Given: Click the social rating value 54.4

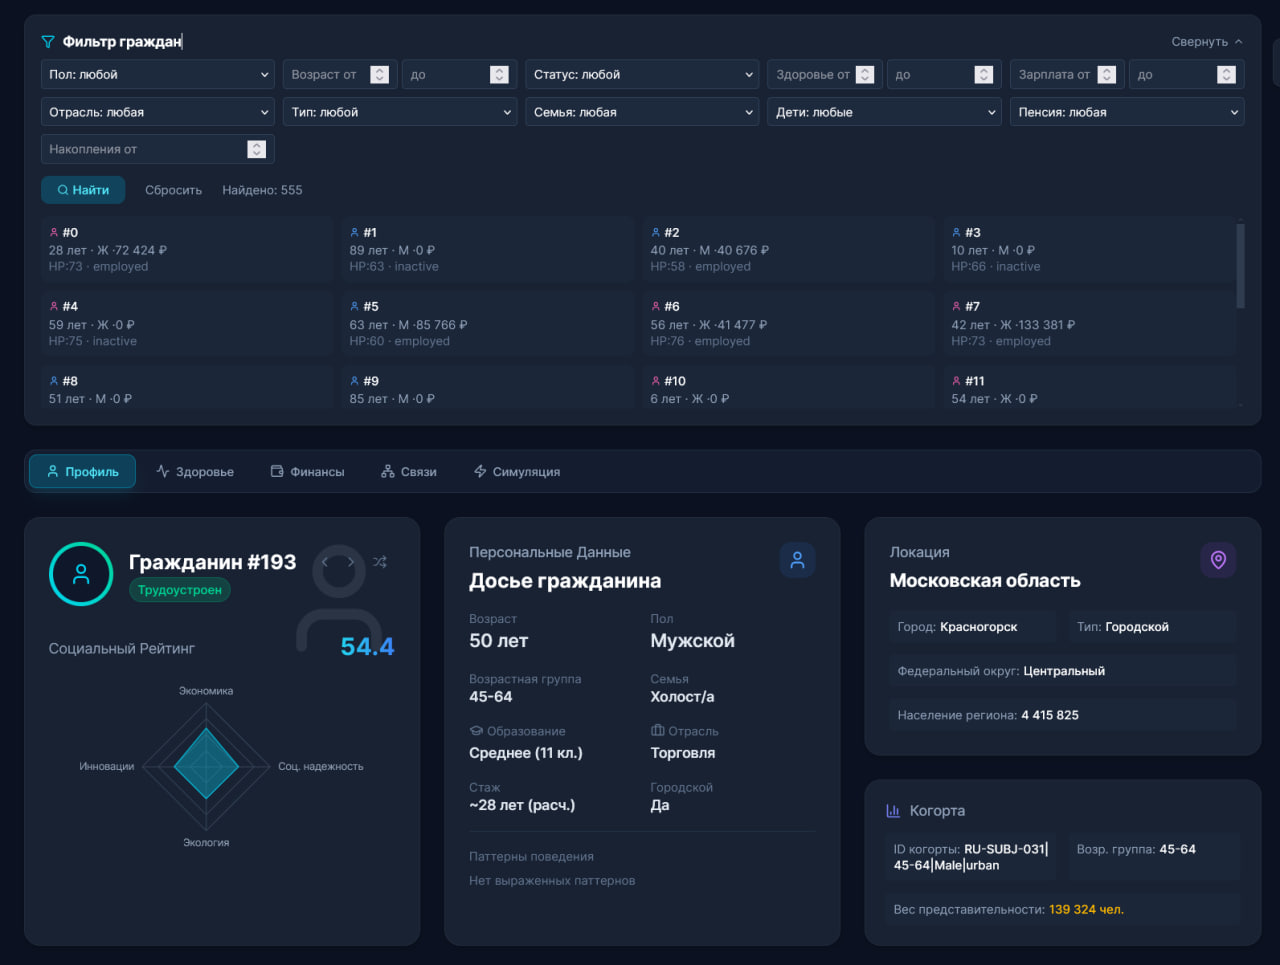Looking at the screenshot, I should click(367, 647).
